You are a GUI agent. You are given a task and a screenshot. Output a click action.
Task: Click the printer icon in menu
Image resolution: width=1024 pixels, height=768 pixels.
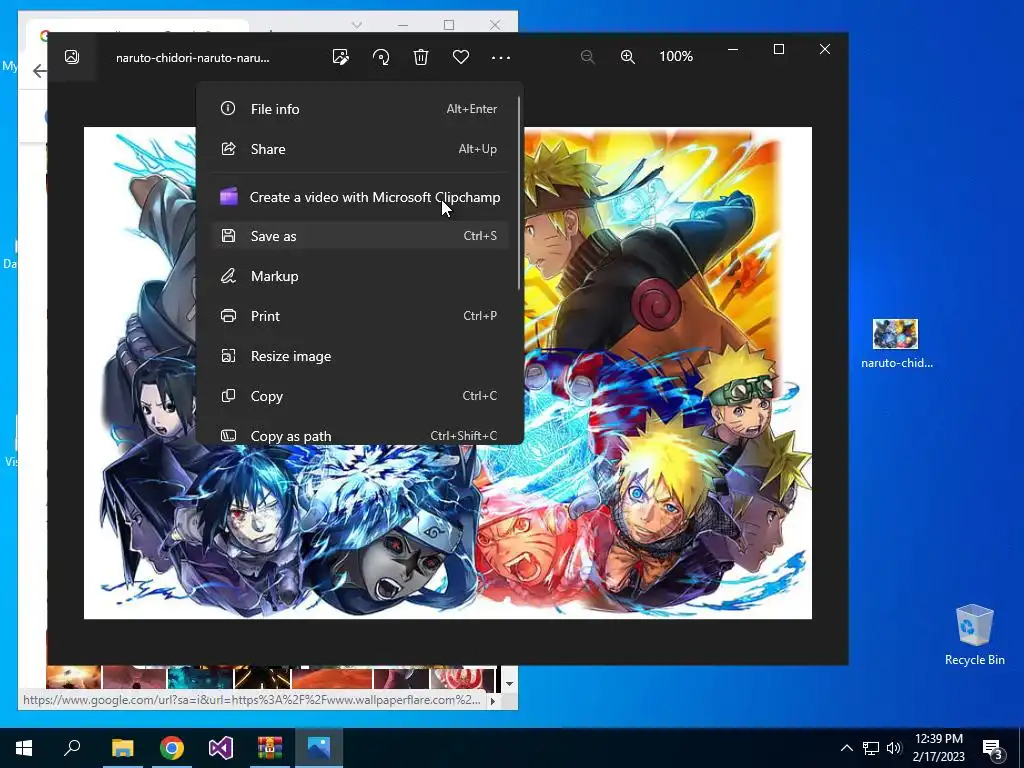coord(228,316)
